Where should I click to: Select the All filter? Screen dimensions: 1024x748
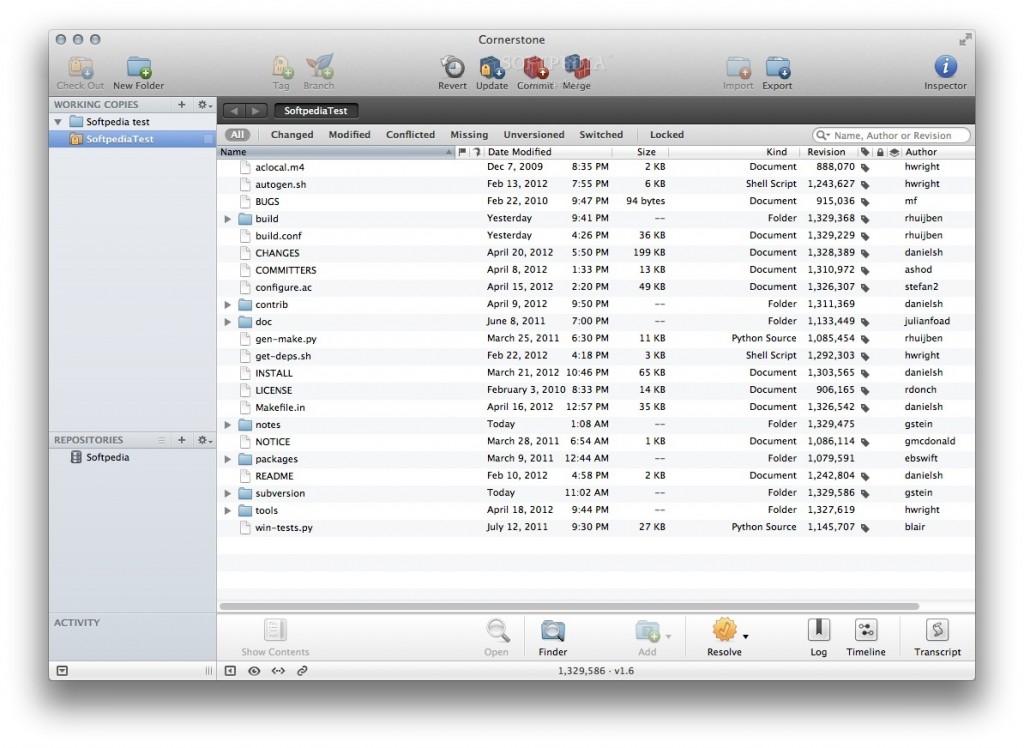click(x=238, y=135)
